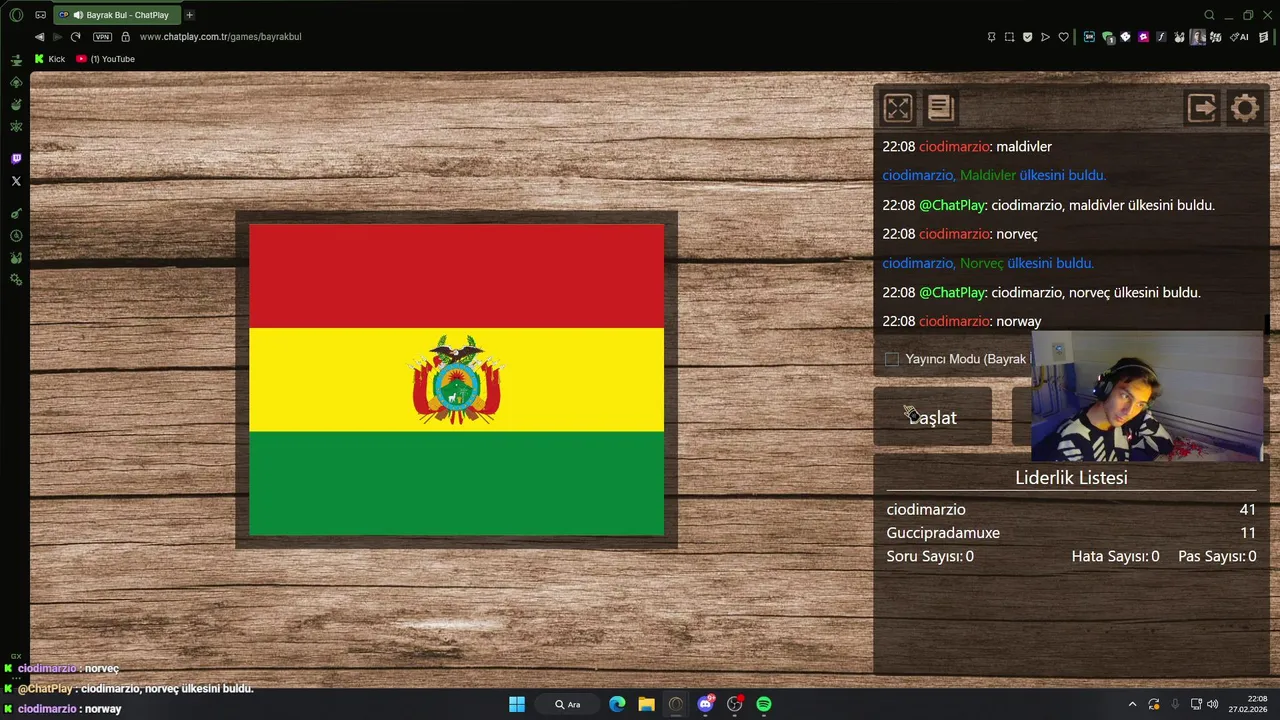Click the site security lock icon

pyautogui.click(x=125, y=37)
